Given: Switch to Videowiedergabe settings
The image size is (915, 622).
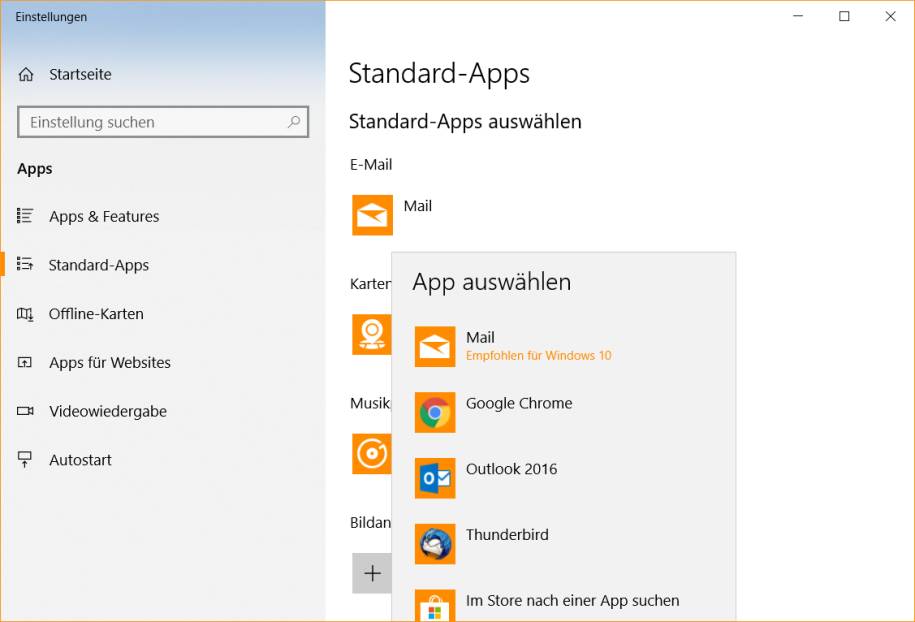Looking at the screenshot, I should coord(107,412).
